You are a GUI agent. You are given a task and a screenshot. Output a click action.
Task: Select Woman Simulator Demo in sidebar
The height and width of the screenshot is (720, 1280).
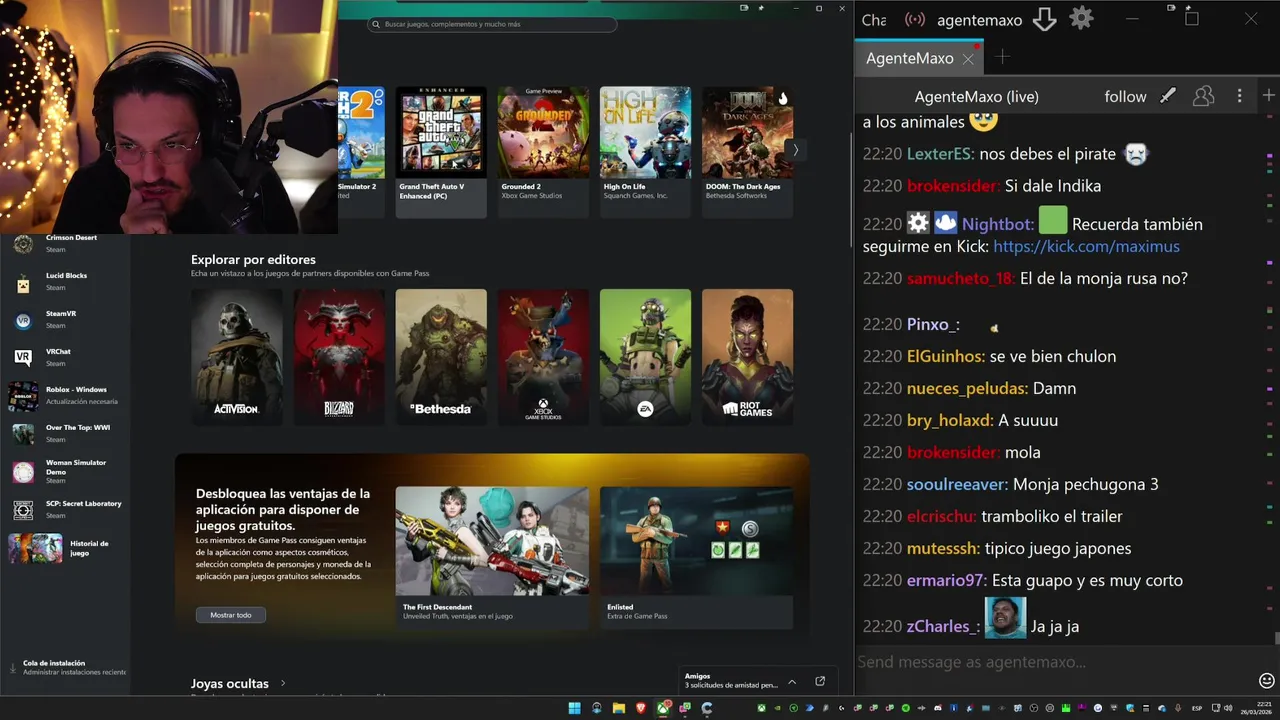pos(66,471)
